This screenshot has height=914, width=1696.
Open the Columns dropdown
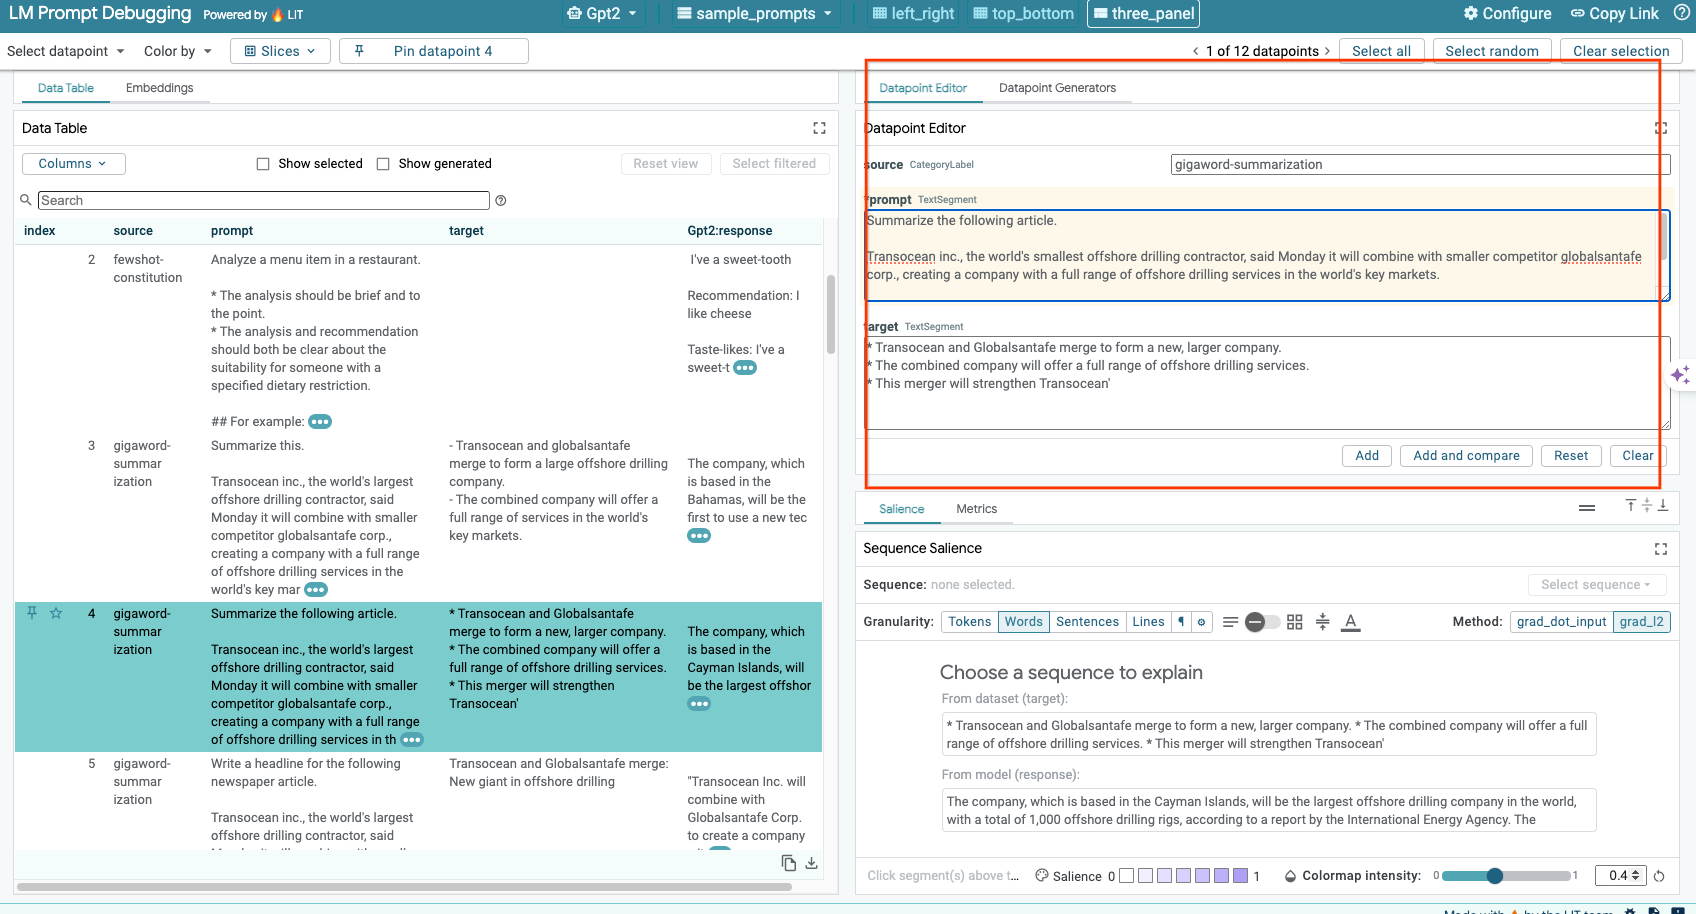pos(73,164)
